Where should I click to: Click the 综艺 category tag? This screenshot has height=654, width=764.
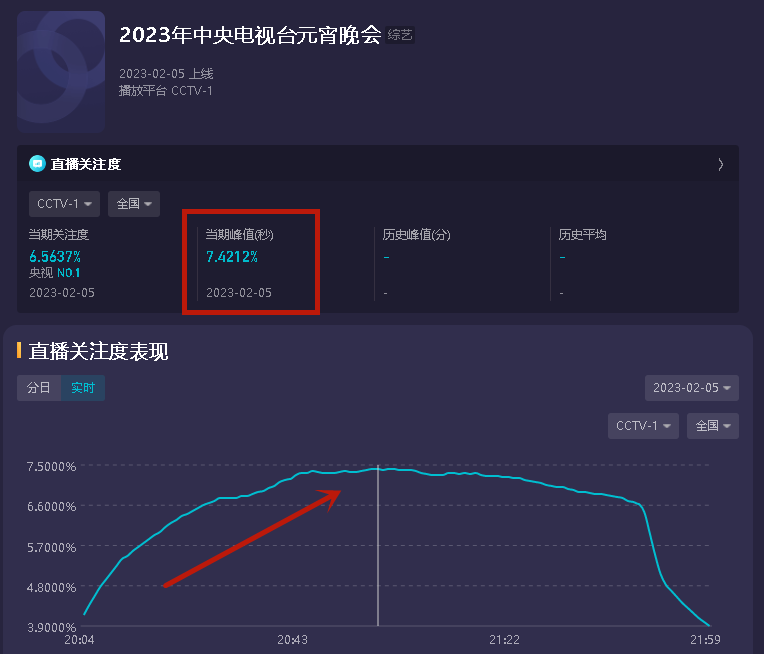point(400,35)
